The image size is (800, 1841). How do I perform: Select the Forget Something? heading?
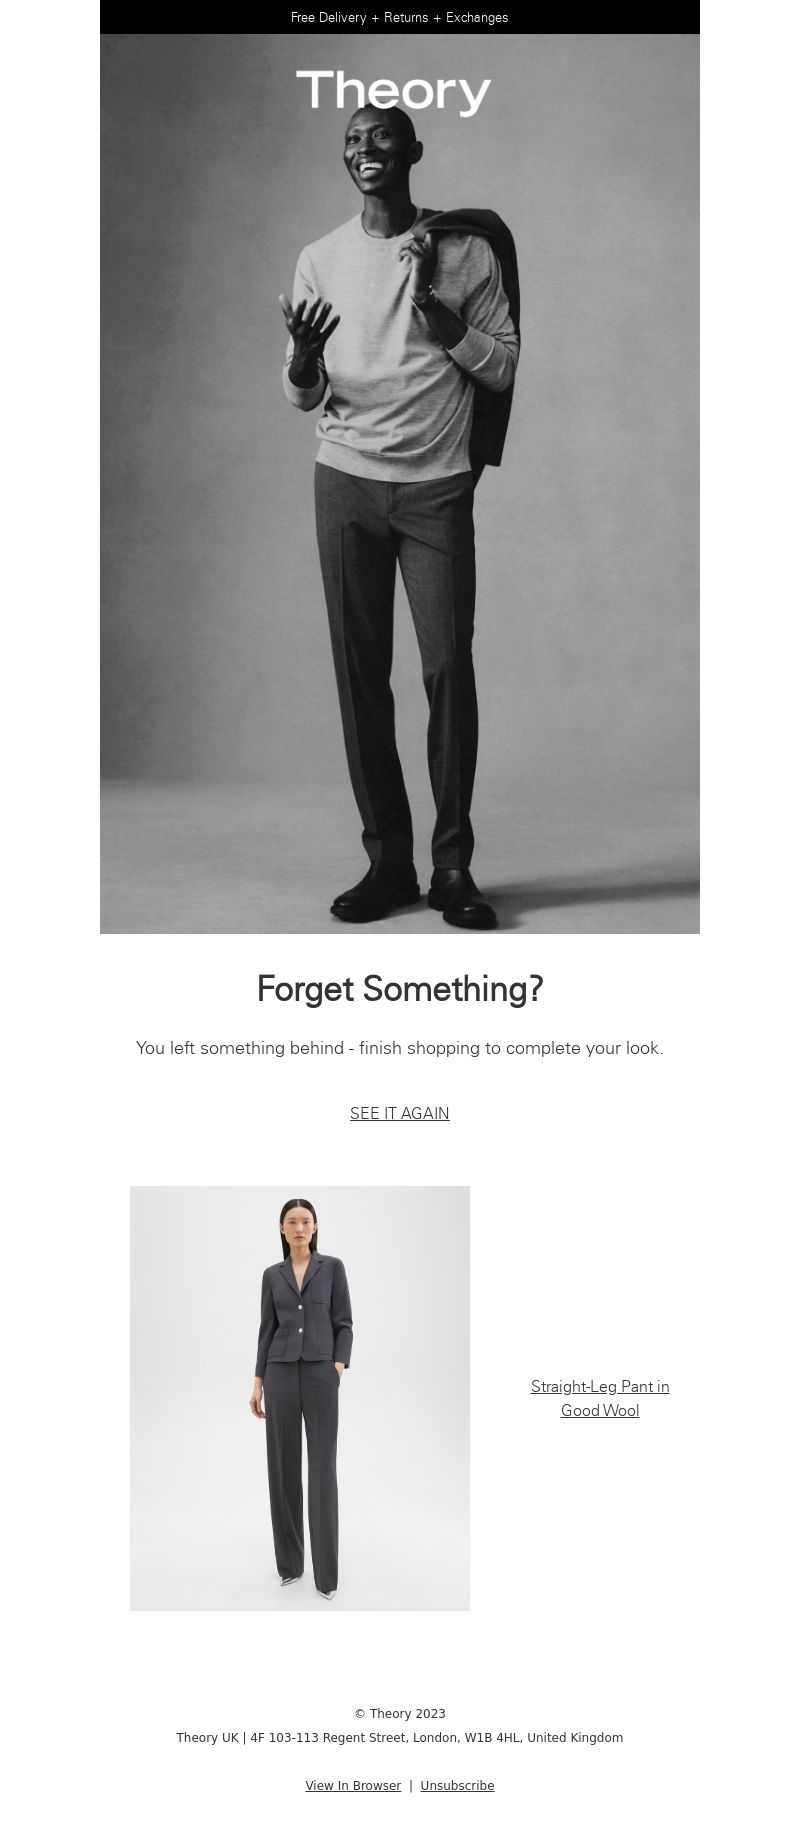tap(400, 989)
